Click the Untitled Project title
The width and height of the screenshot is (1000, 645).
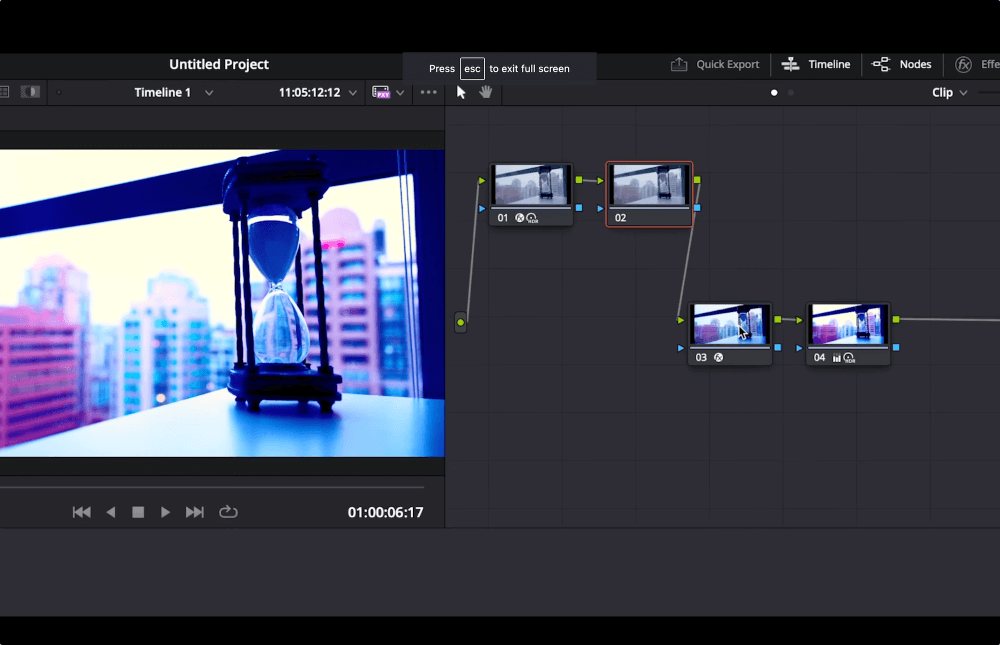click(219, 64)
